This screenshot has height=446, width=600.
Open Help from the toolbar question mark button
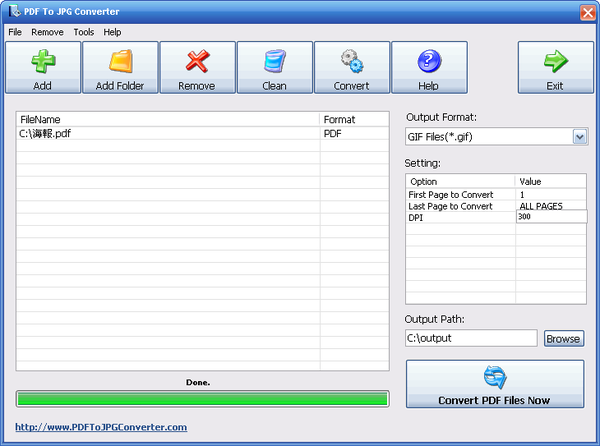[x=429, y=67]
